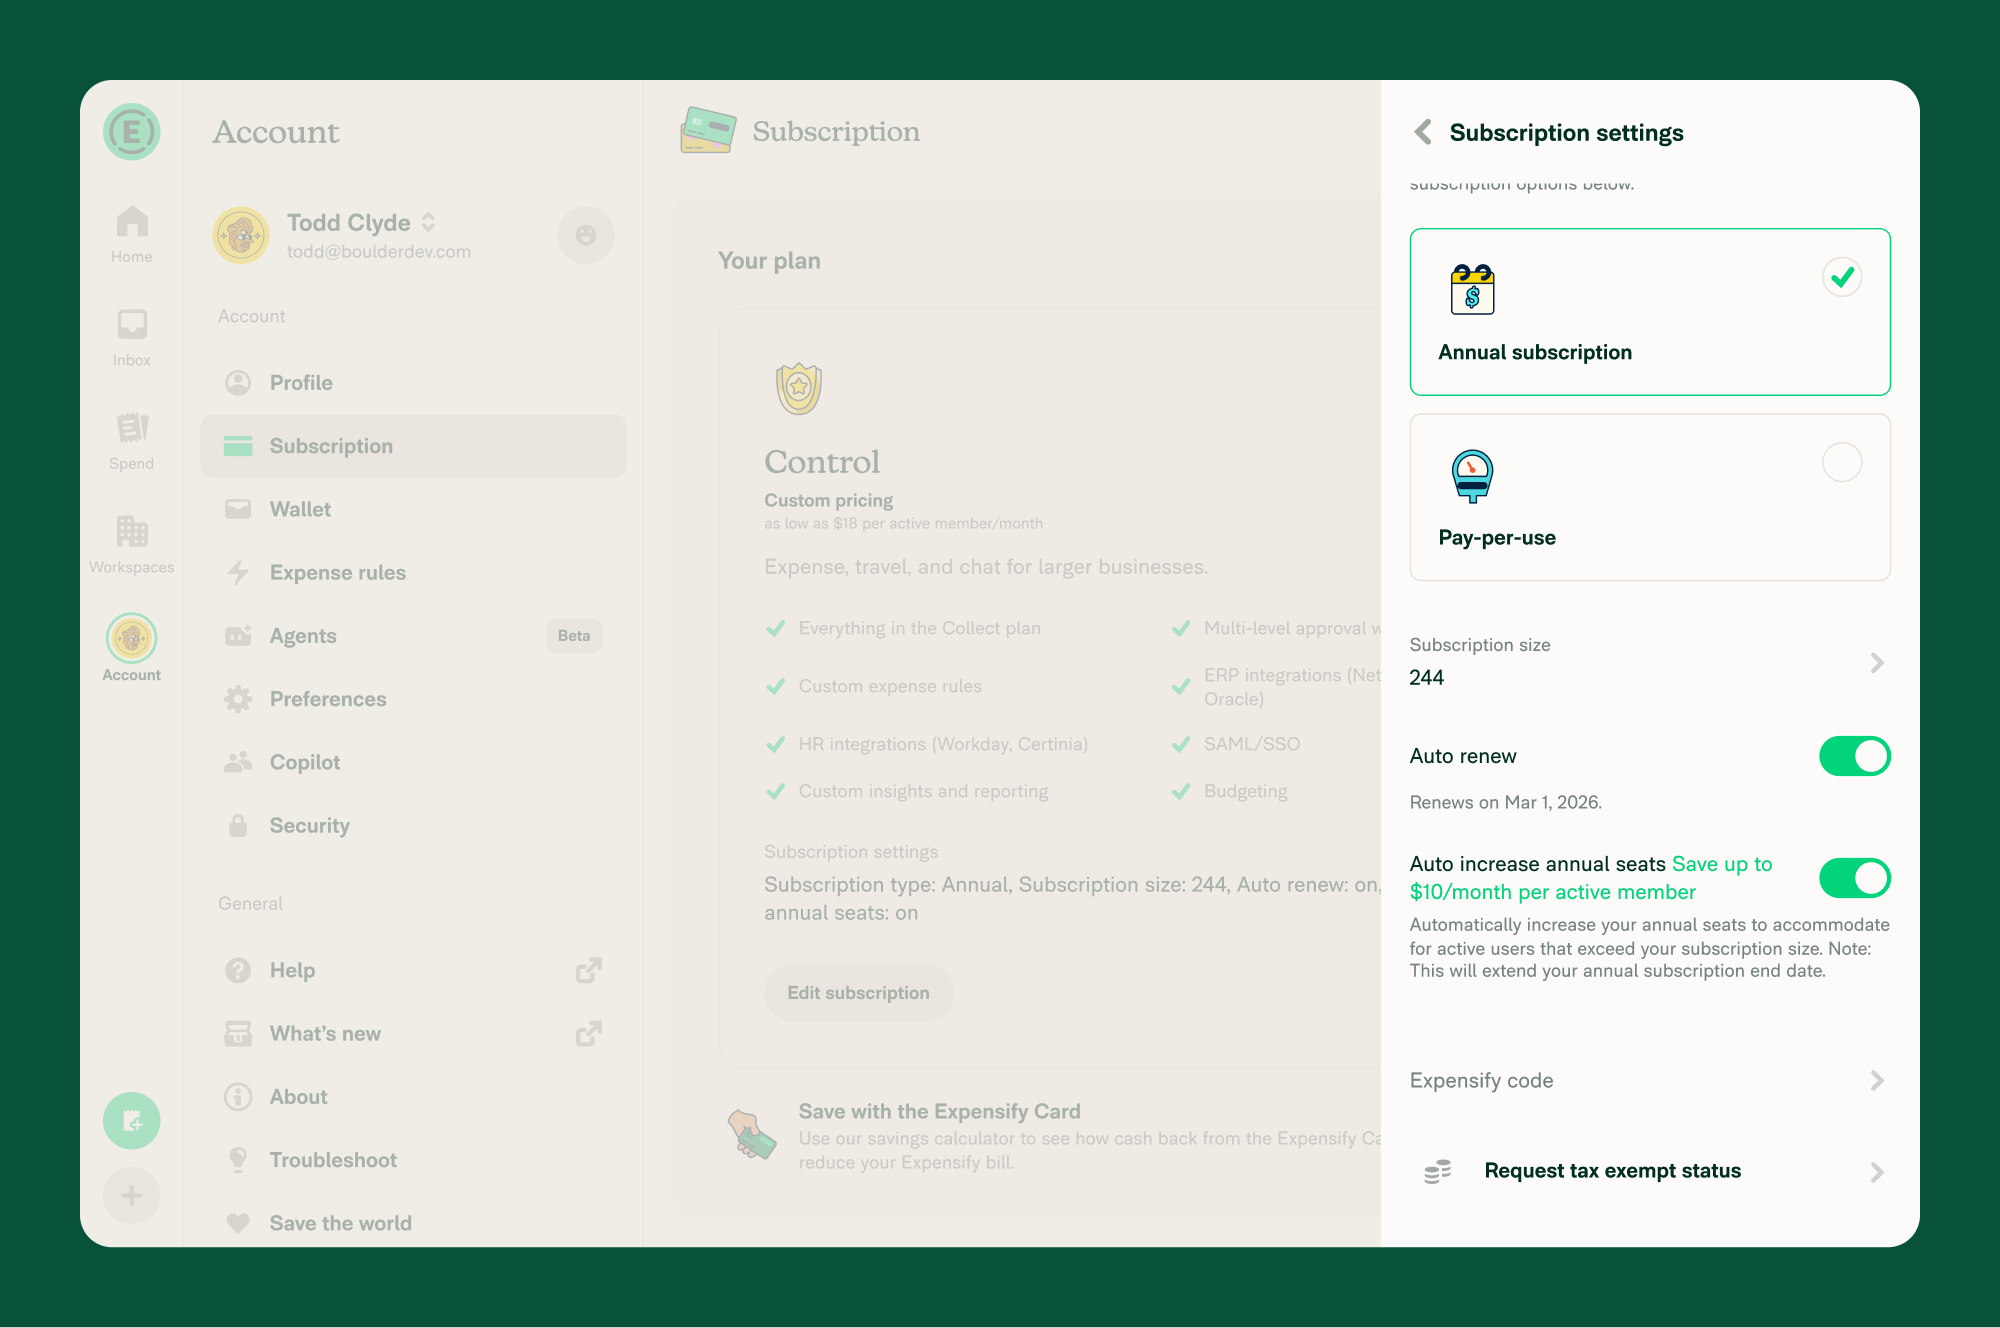Open the Wallet menu item
This screenshot has width=2000, height=1328.
(x=414, y=509)
